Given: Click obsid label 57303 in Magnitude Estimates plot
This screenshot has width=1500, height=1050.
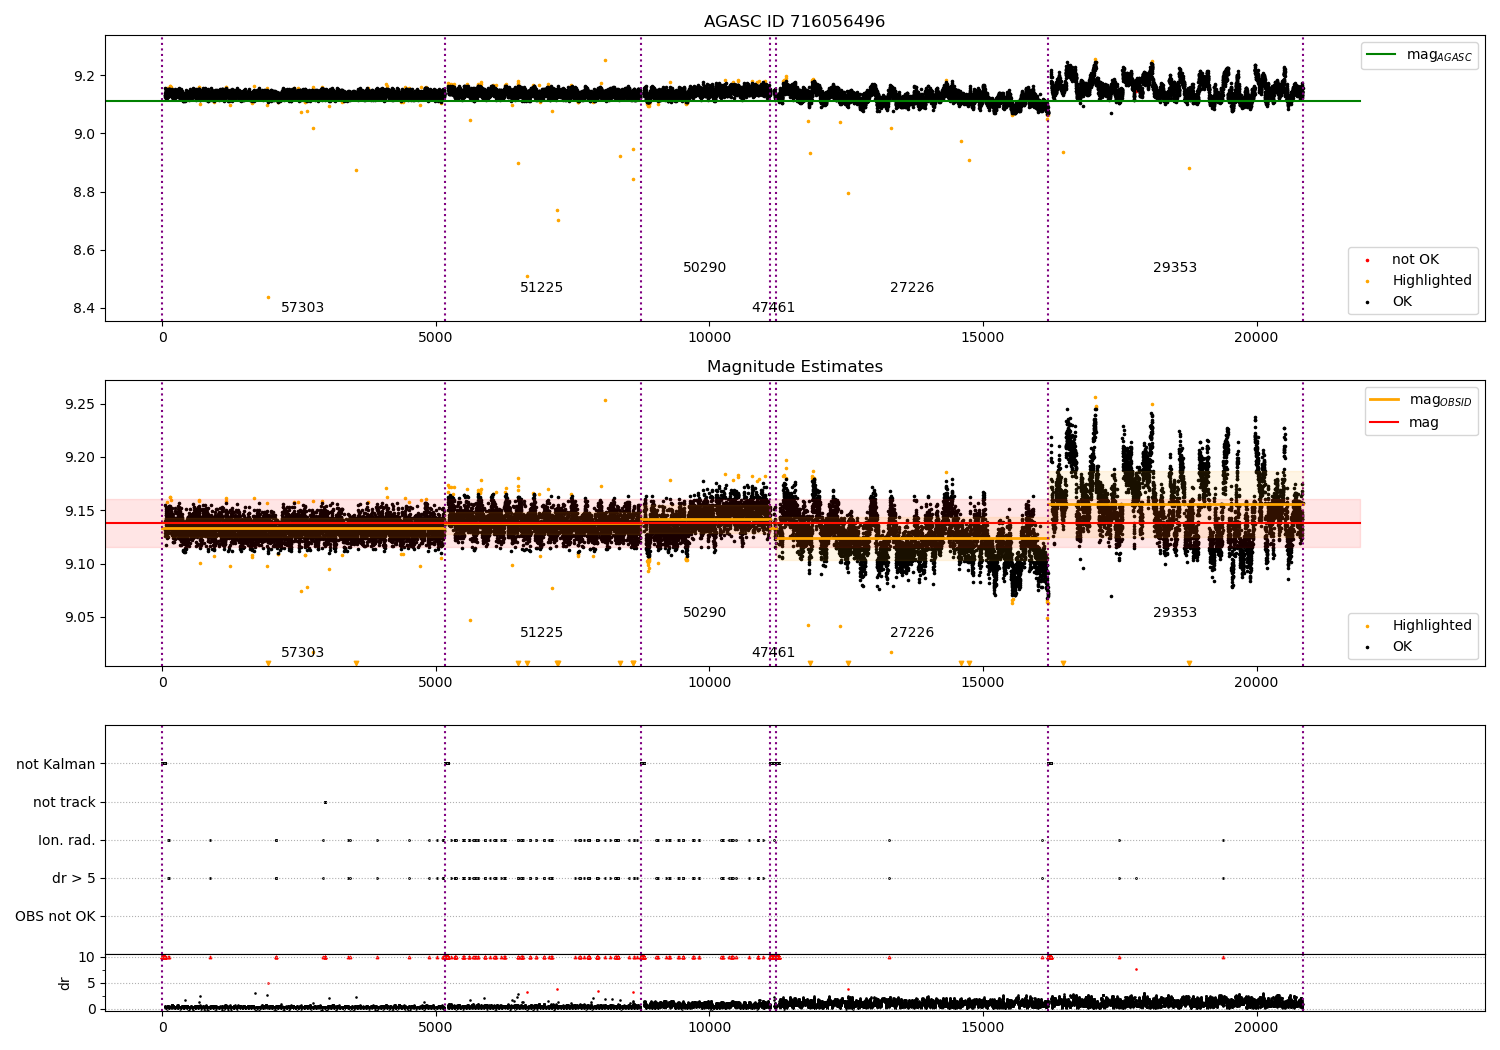Looking at the screenshot, I should pos(302,653).
